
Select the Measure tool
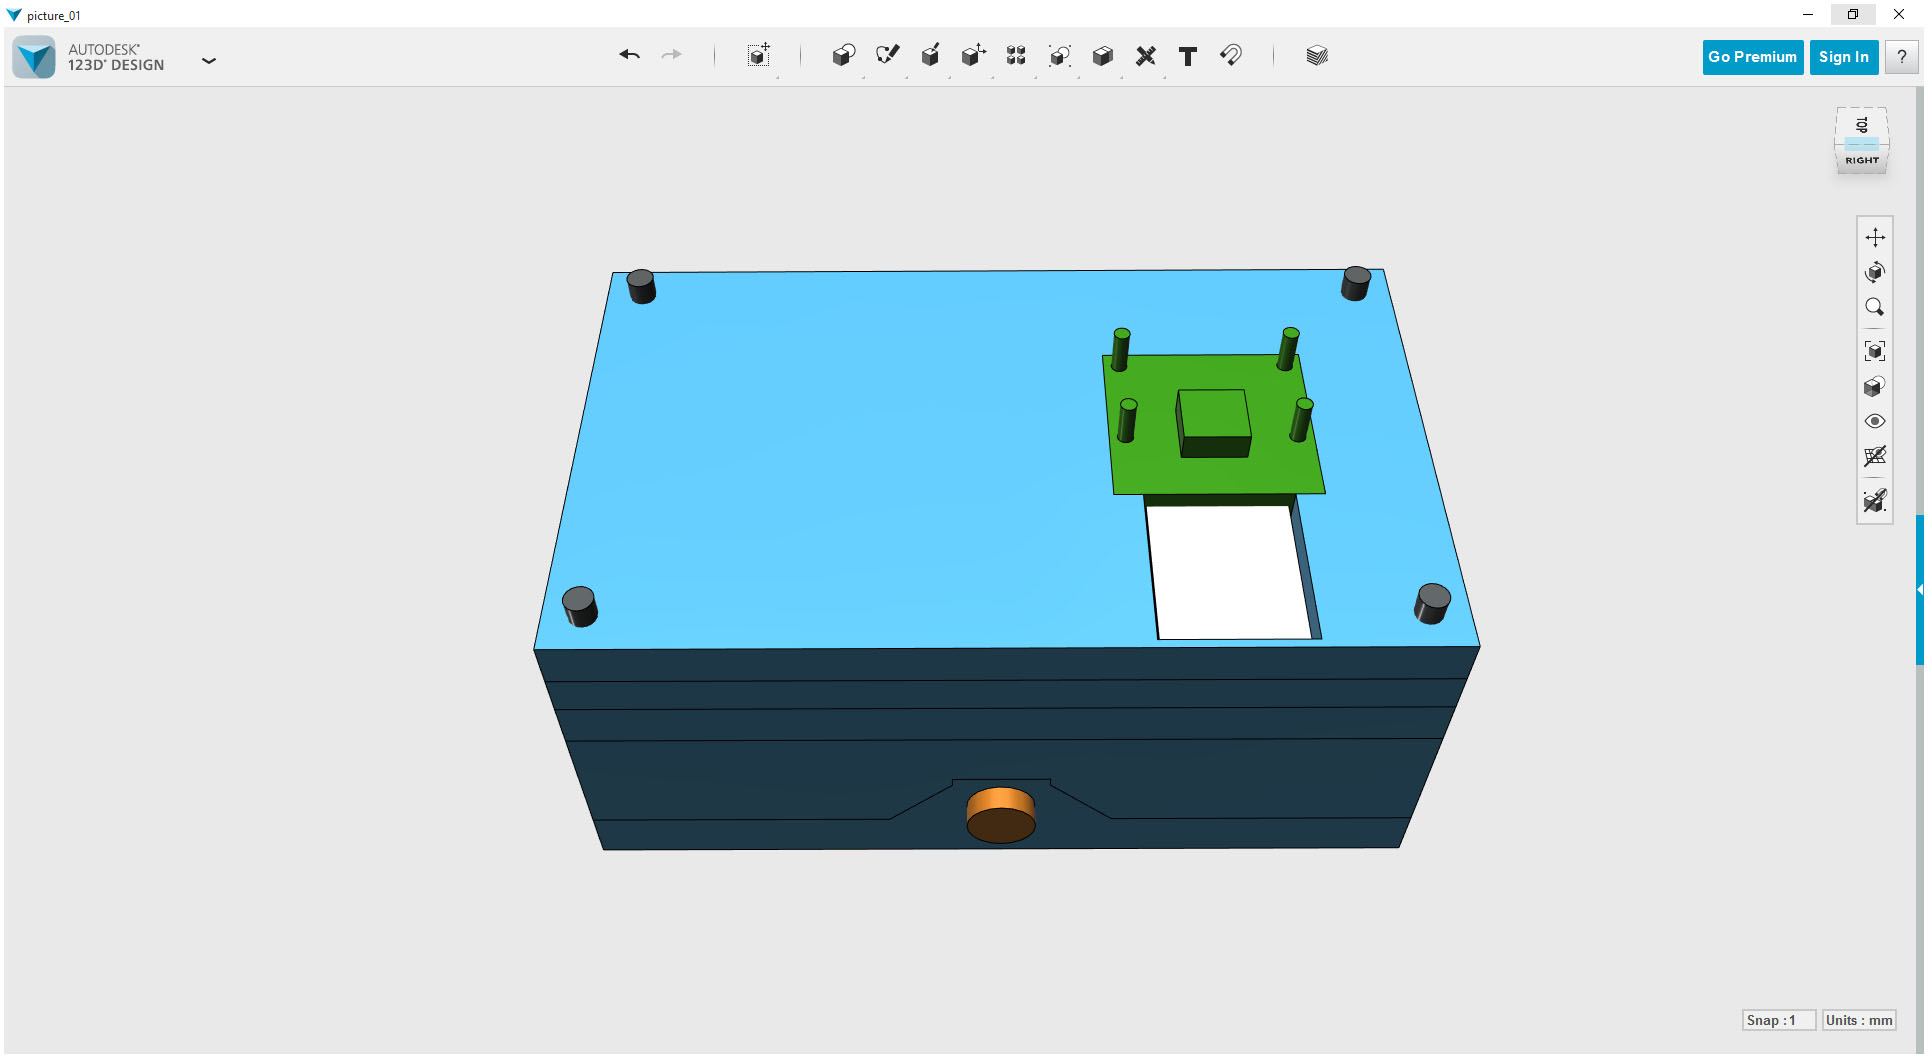(1145, 56)
